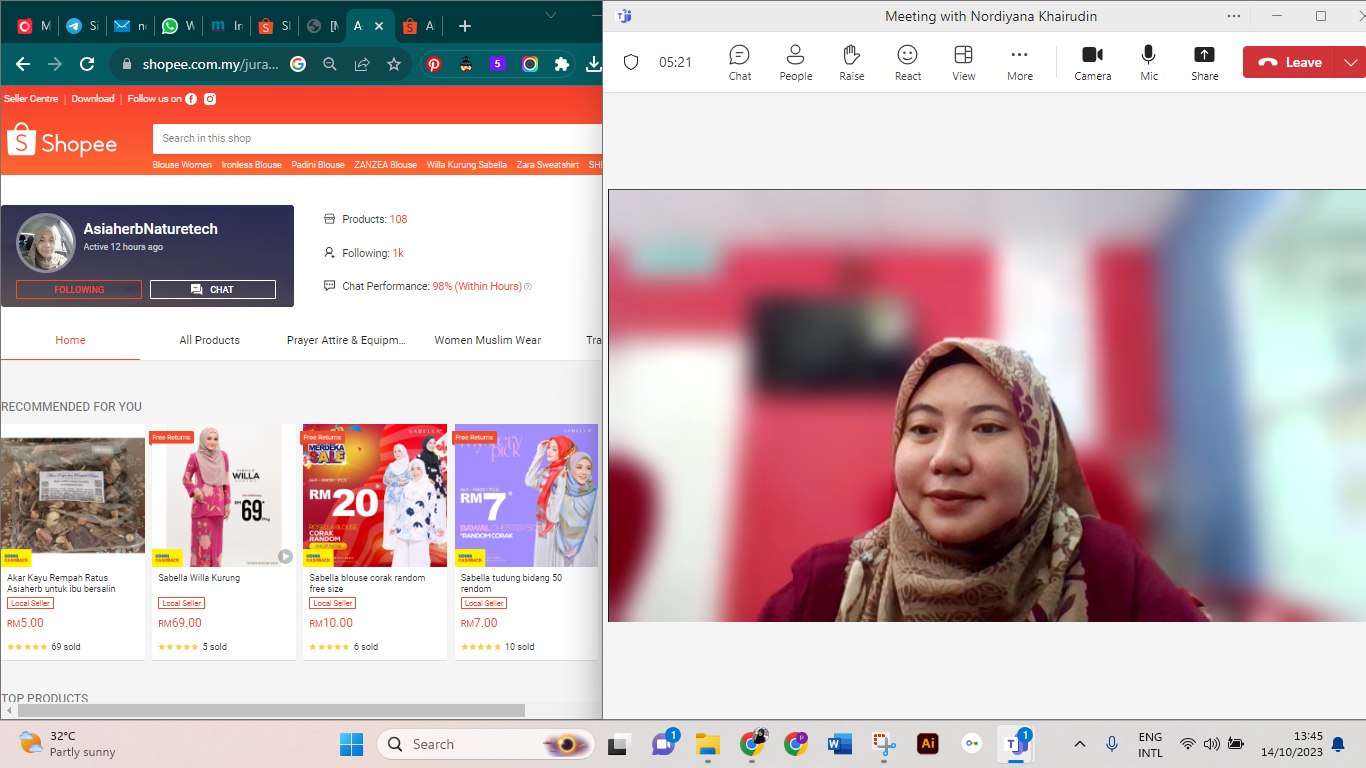Image resolution: width=1366 pixels, height=768 pixels.
Task: Open shield meeting info icon in Teams
Action: [630, 62]
